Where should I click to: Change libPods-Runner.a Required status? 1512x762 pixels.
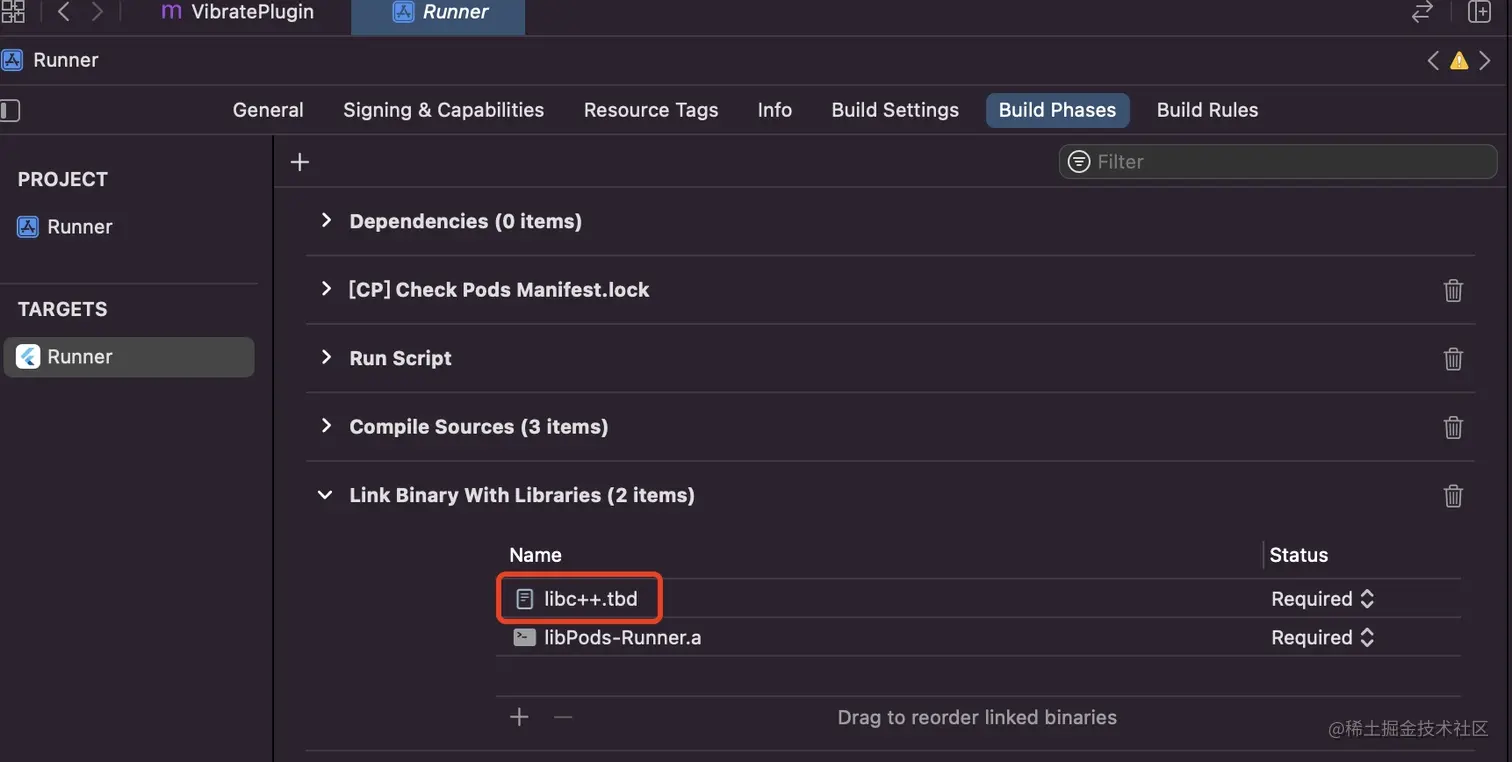1323,637
